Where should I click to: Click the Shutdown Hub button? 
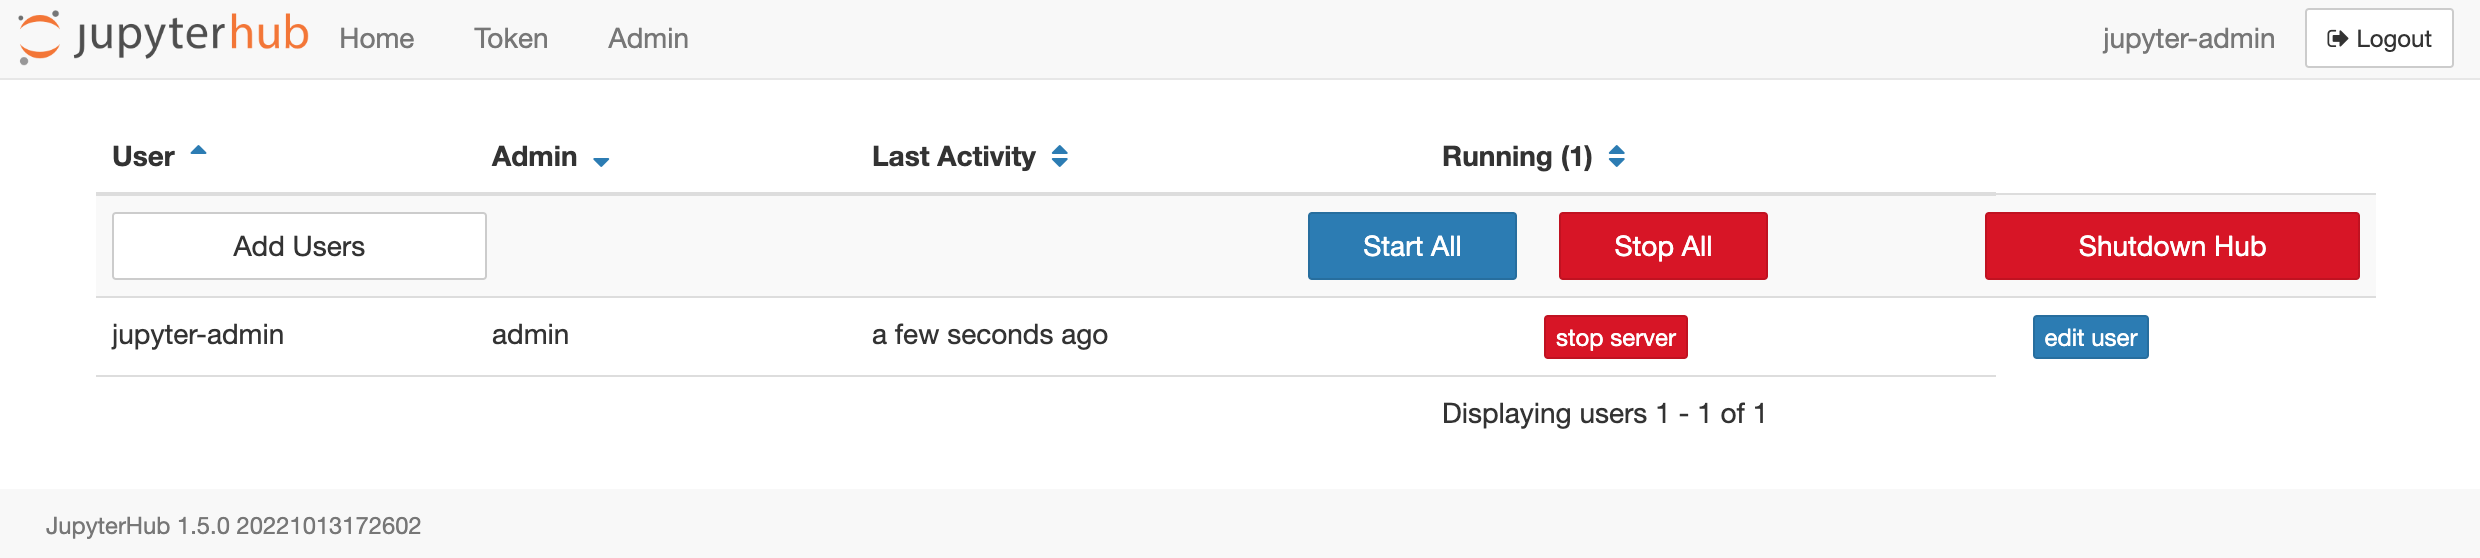pyautogui.click(x=2171, y=246)
